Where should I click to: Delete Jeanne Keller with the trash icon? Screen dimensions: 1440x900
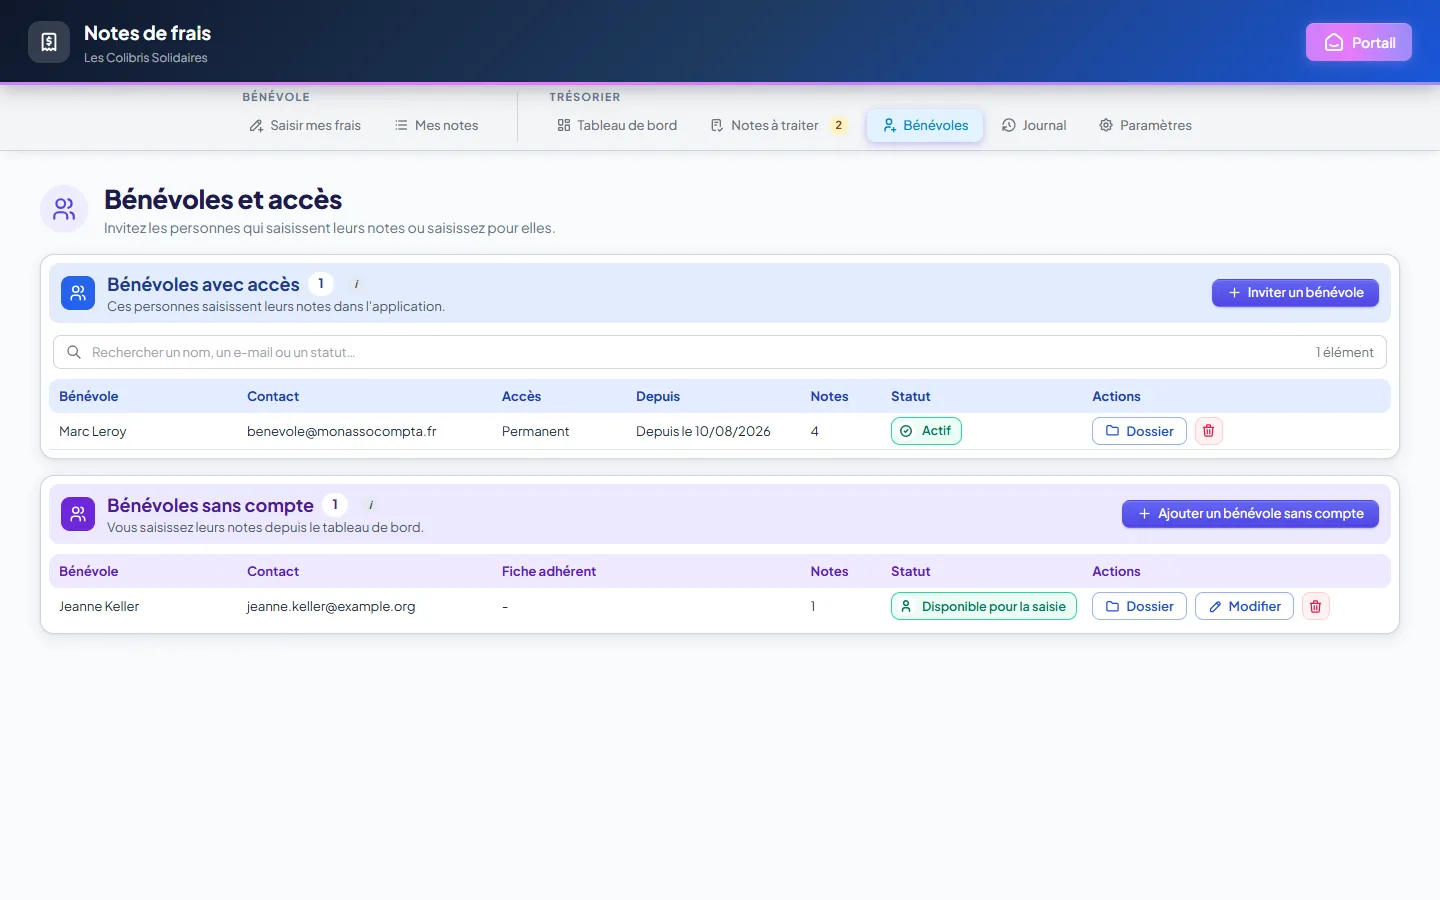tap(1316, 606)
